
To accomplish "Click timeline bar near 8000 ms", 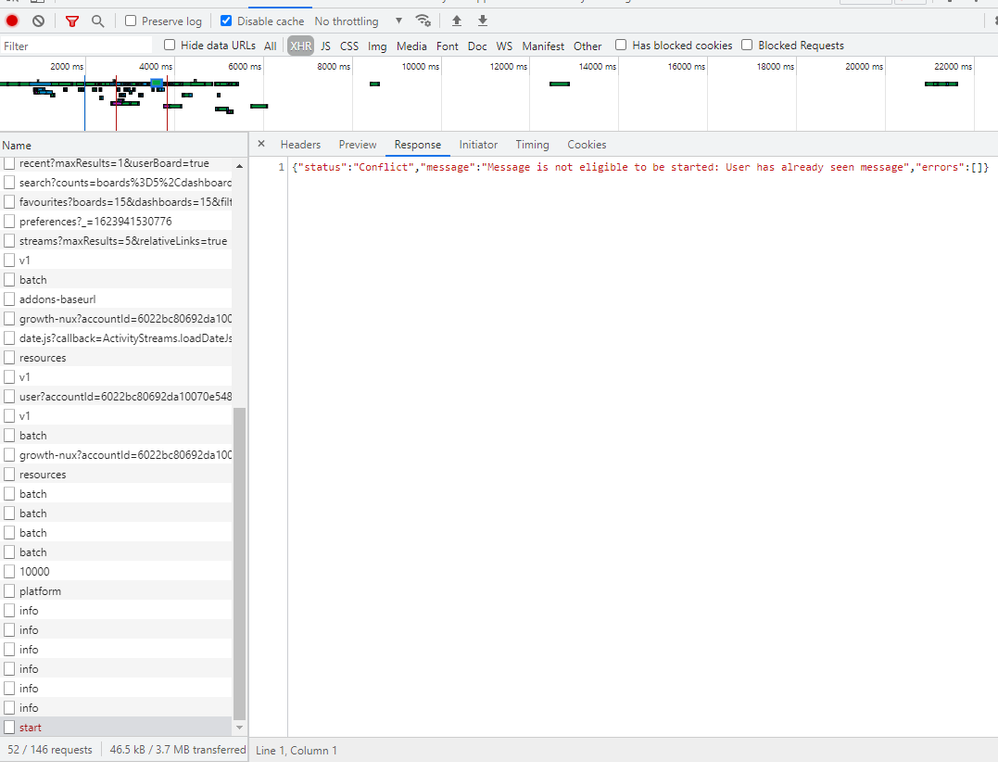I will tap(375, 84).
